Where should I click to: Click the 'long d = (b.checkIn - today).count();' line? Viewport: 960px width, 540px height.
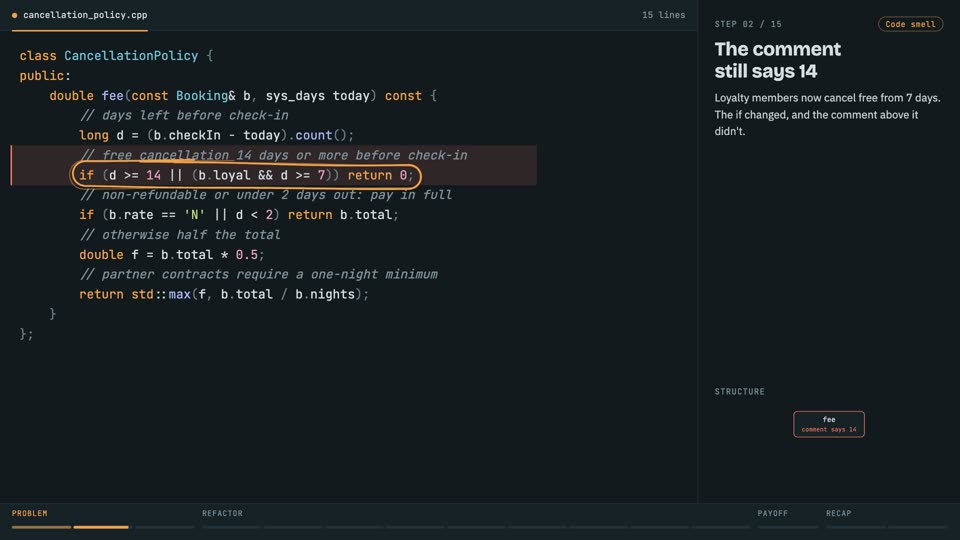pos(216,135)
